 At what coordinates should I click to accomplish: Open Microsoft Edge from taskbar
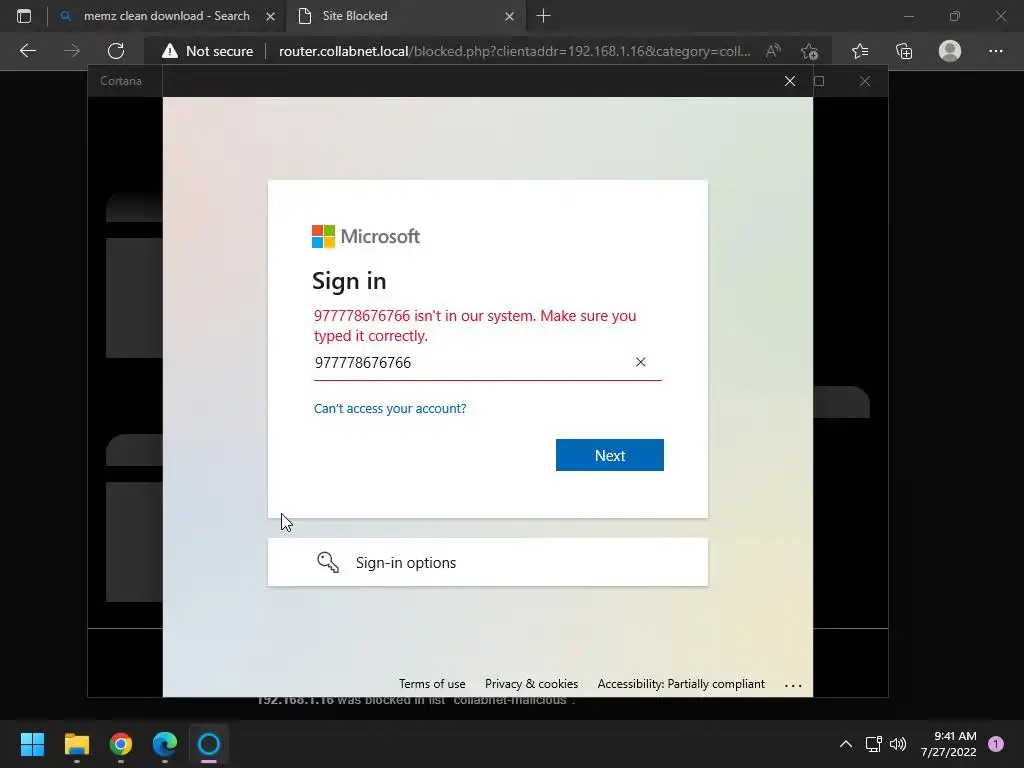point(165,744)
